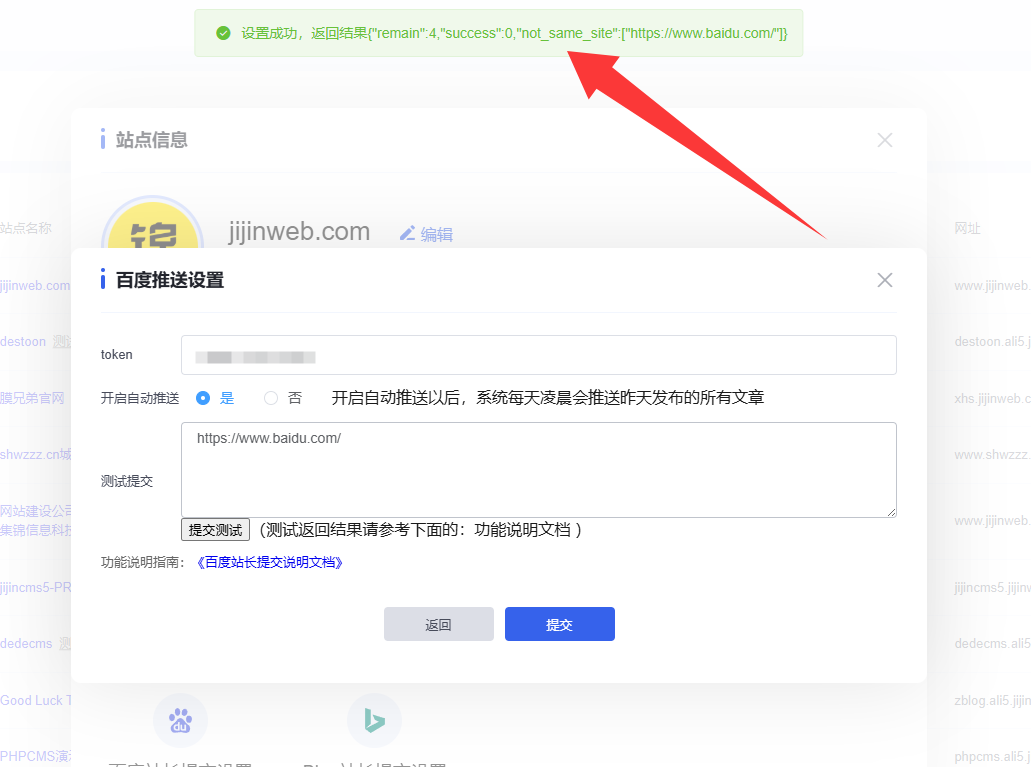Focus the token input field
The image size is (1031, 767).
click(x=539, y=355)
